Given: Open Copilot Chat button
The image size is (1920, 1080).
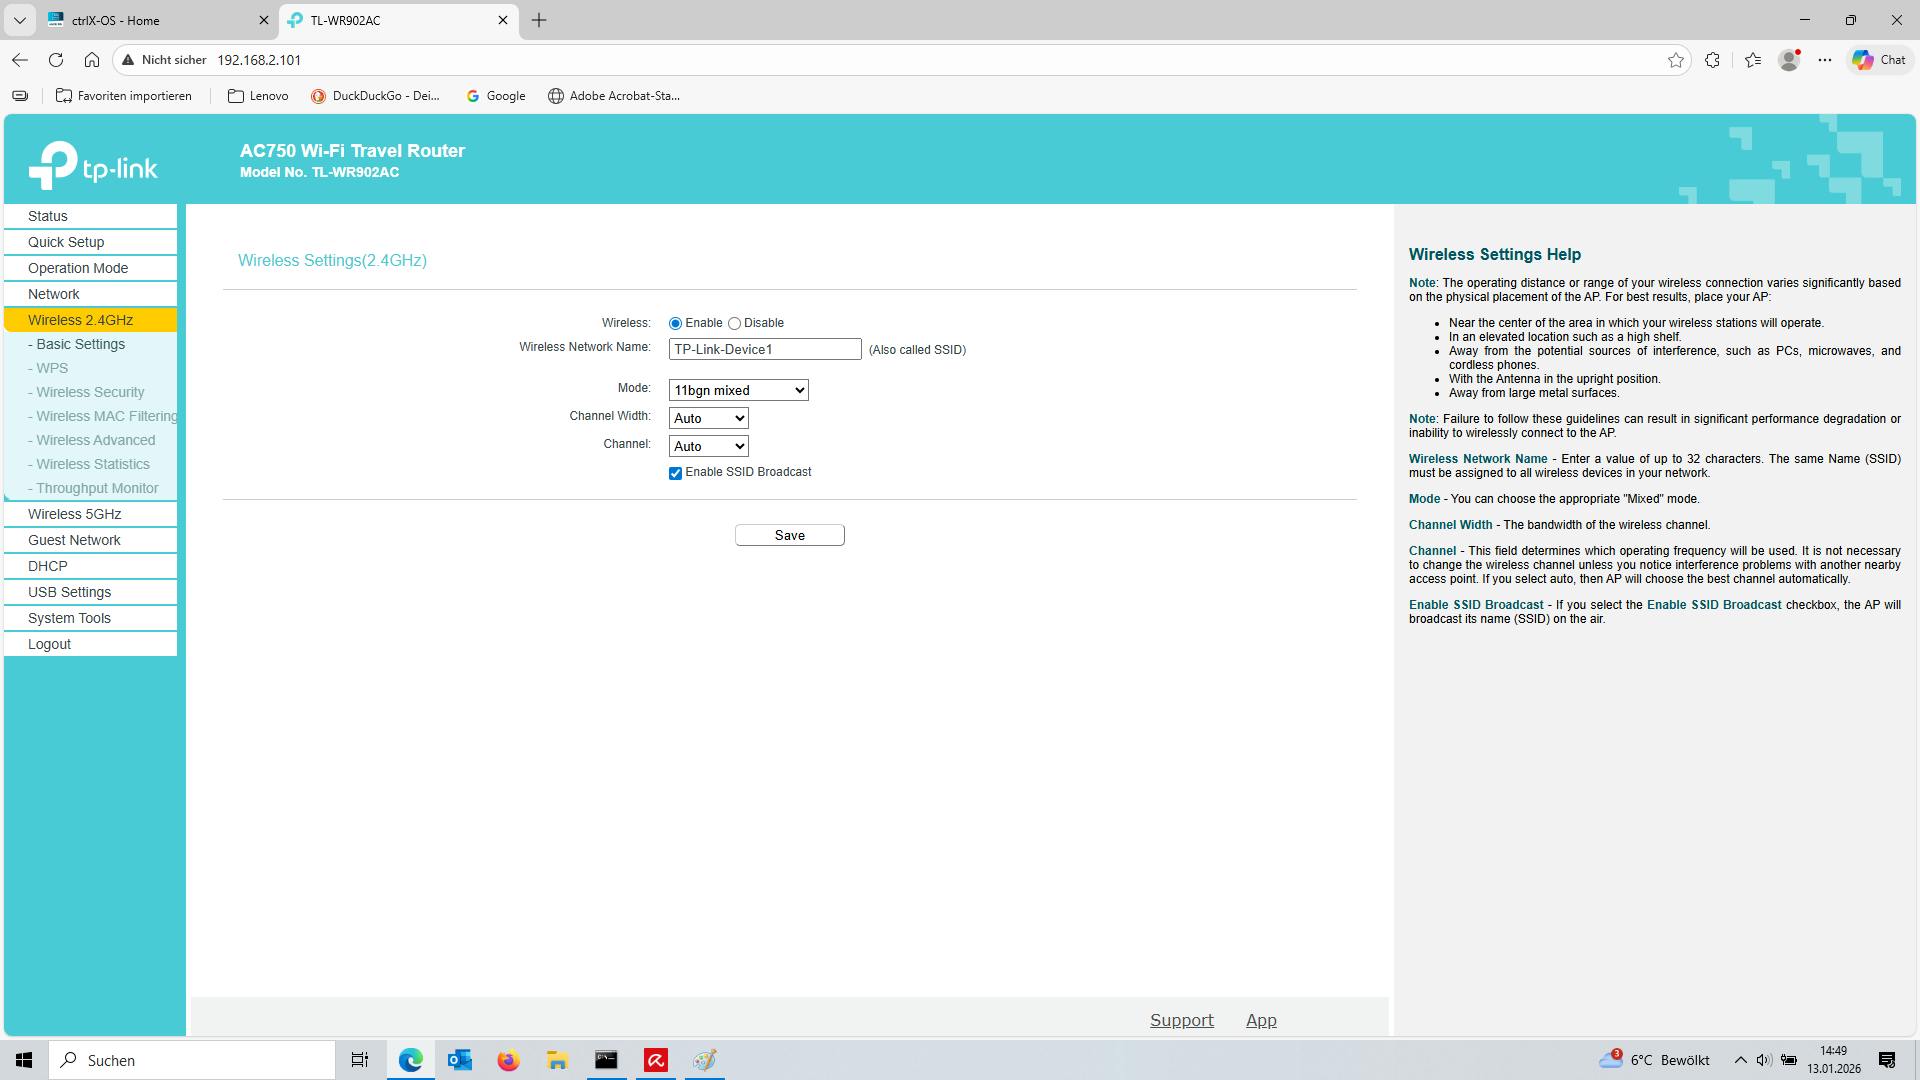Looking at the screenshot, I should (x=1880, y=60).
